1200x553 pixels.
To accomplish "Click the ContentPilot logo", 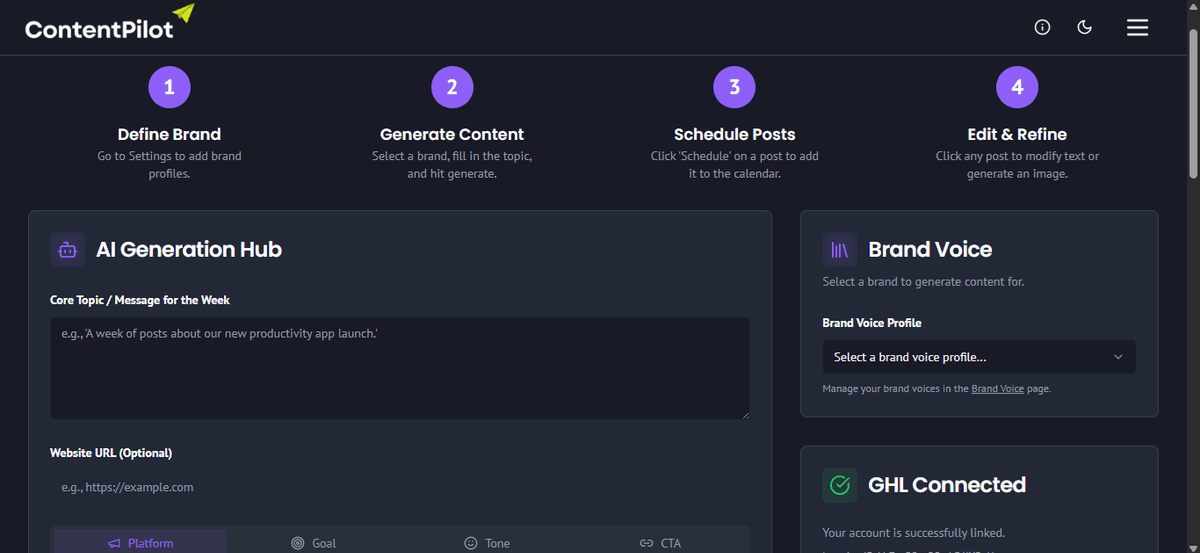I will pyautogui.click(x=110, y=24).
